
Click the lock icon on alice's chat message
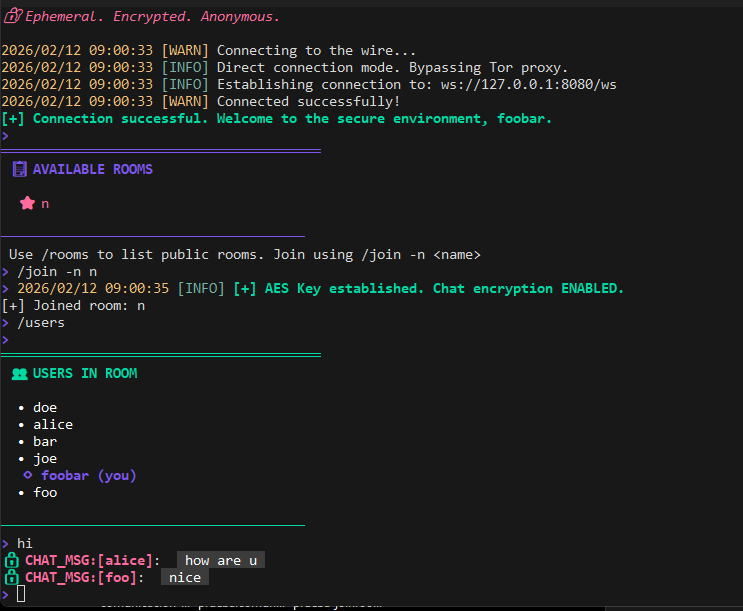point(12,561)
